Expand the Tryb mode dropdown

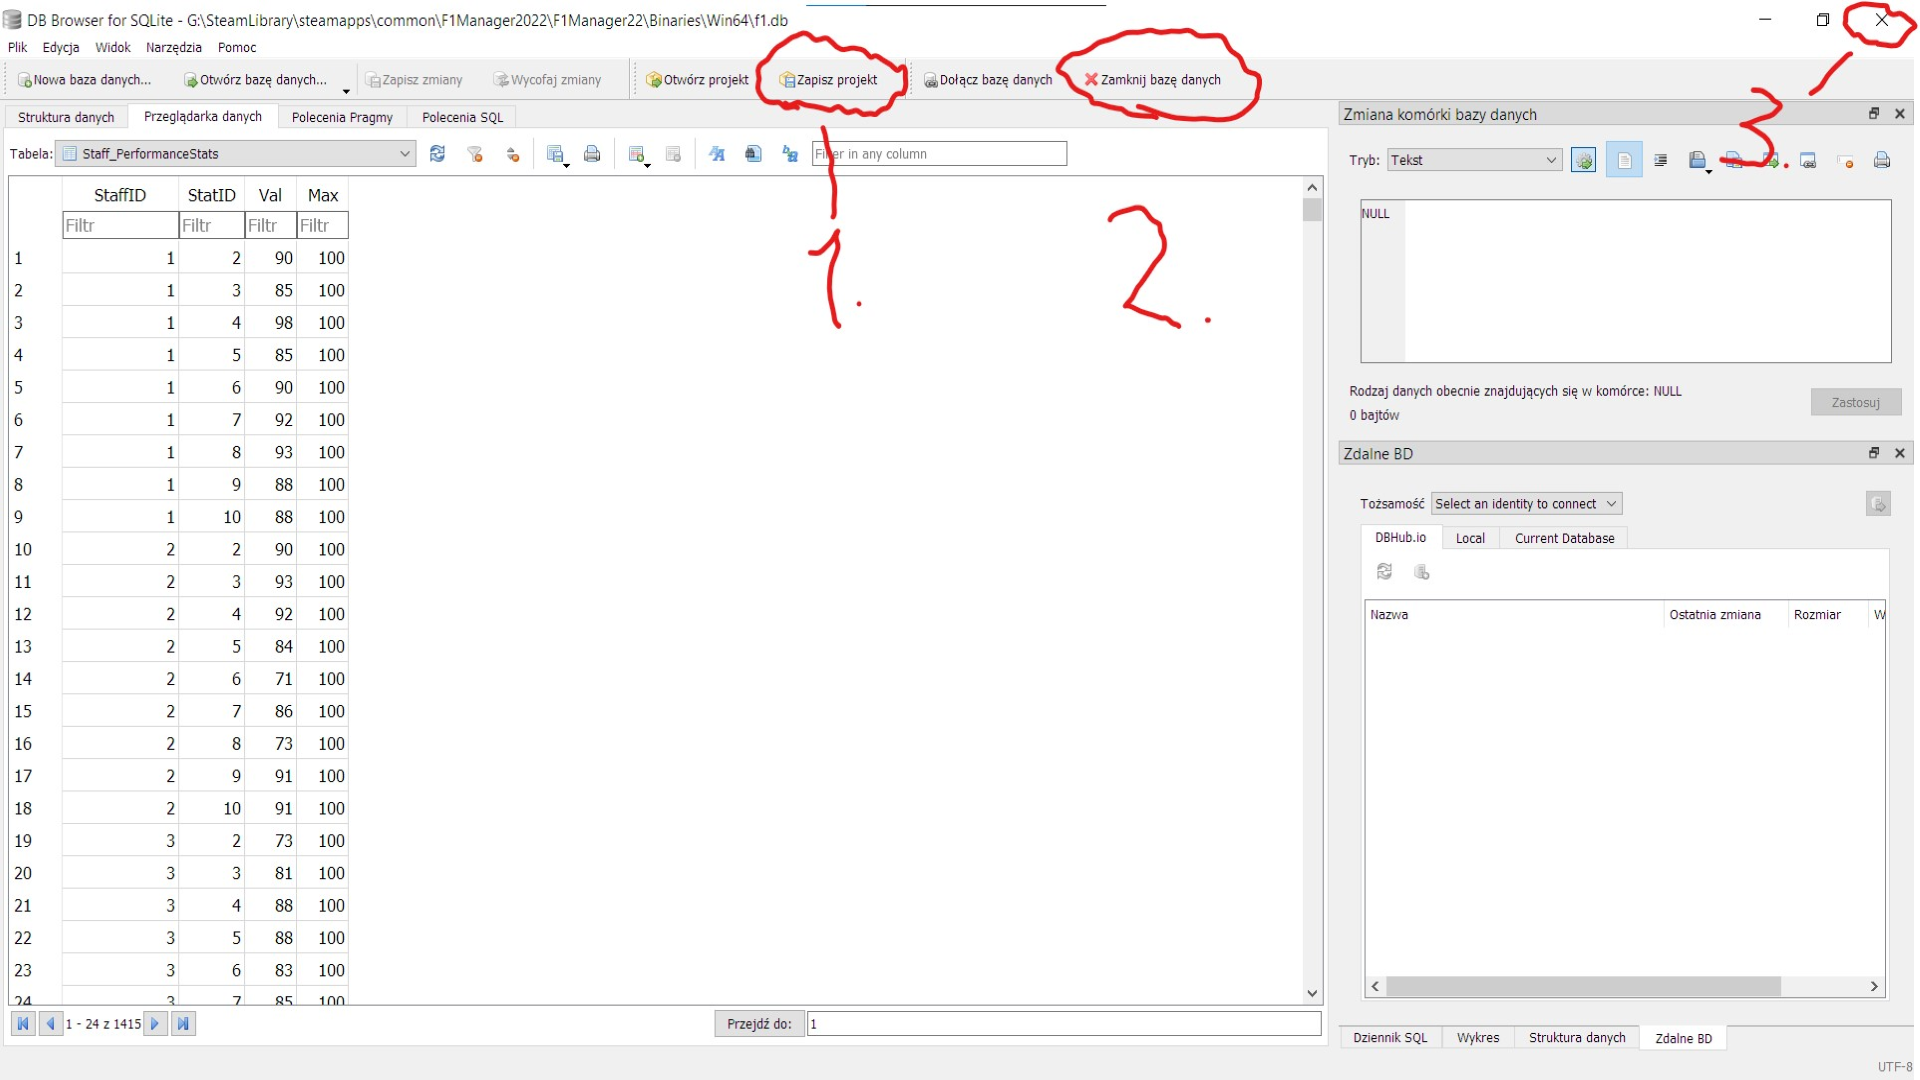(x=1474, y=160)
